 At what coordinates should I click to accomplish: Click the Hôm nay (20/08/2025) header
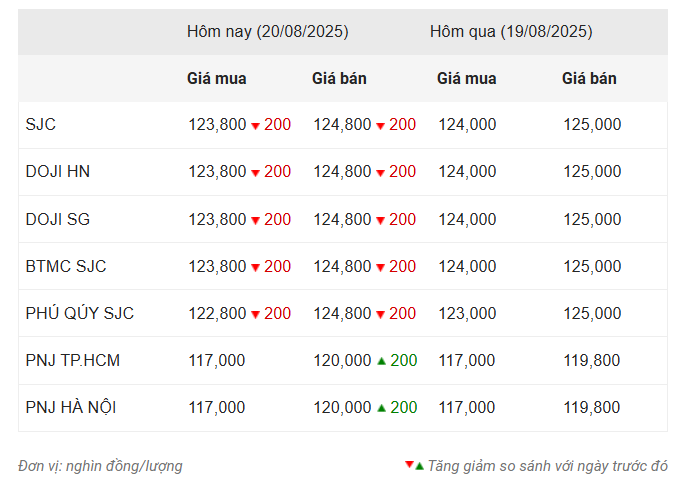click(267, 32)
